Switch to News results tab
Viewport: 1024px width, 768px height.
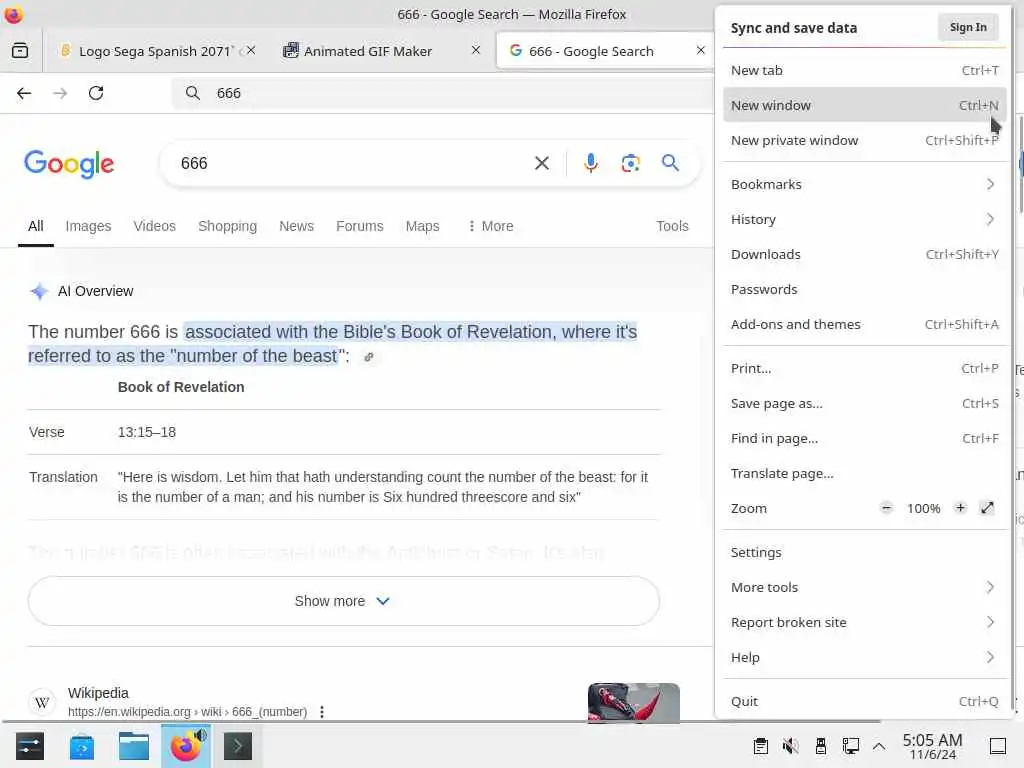[x=296, y=226]
